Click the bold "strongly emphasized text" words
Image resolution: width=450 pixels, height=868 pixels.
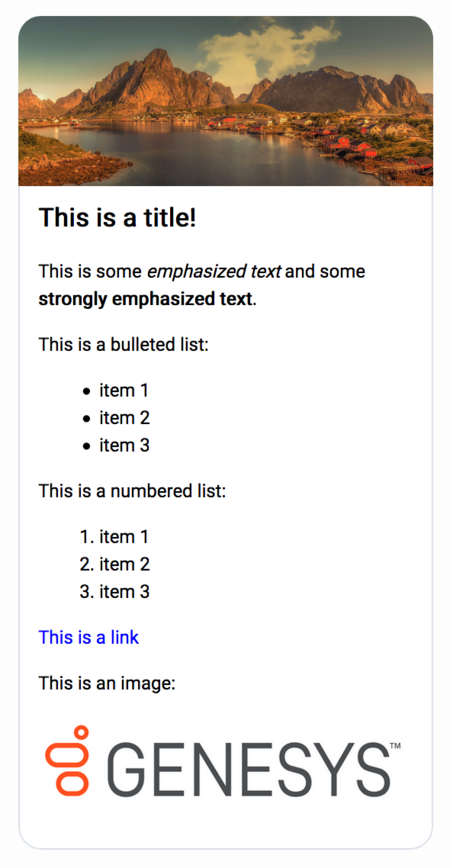pos(146,299)
